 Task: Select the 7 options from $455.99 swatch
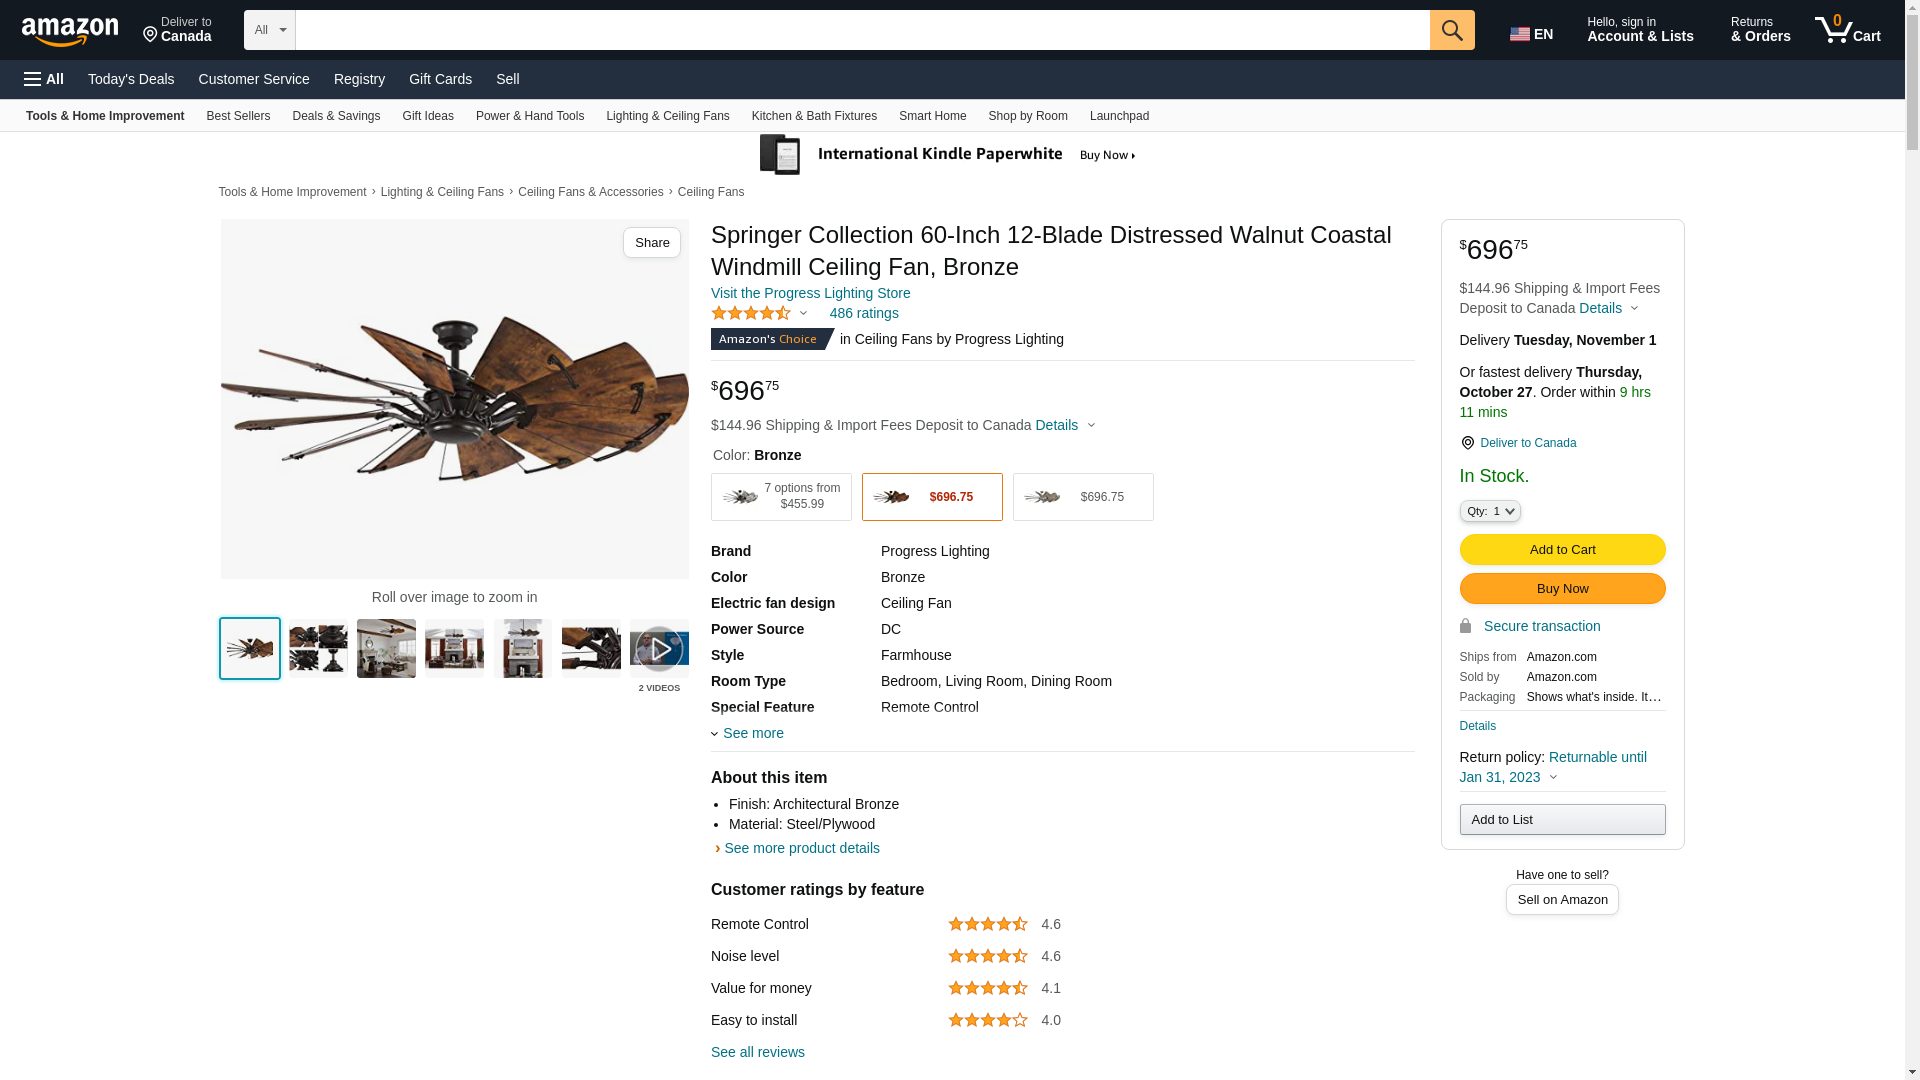(x=781, y=497)
